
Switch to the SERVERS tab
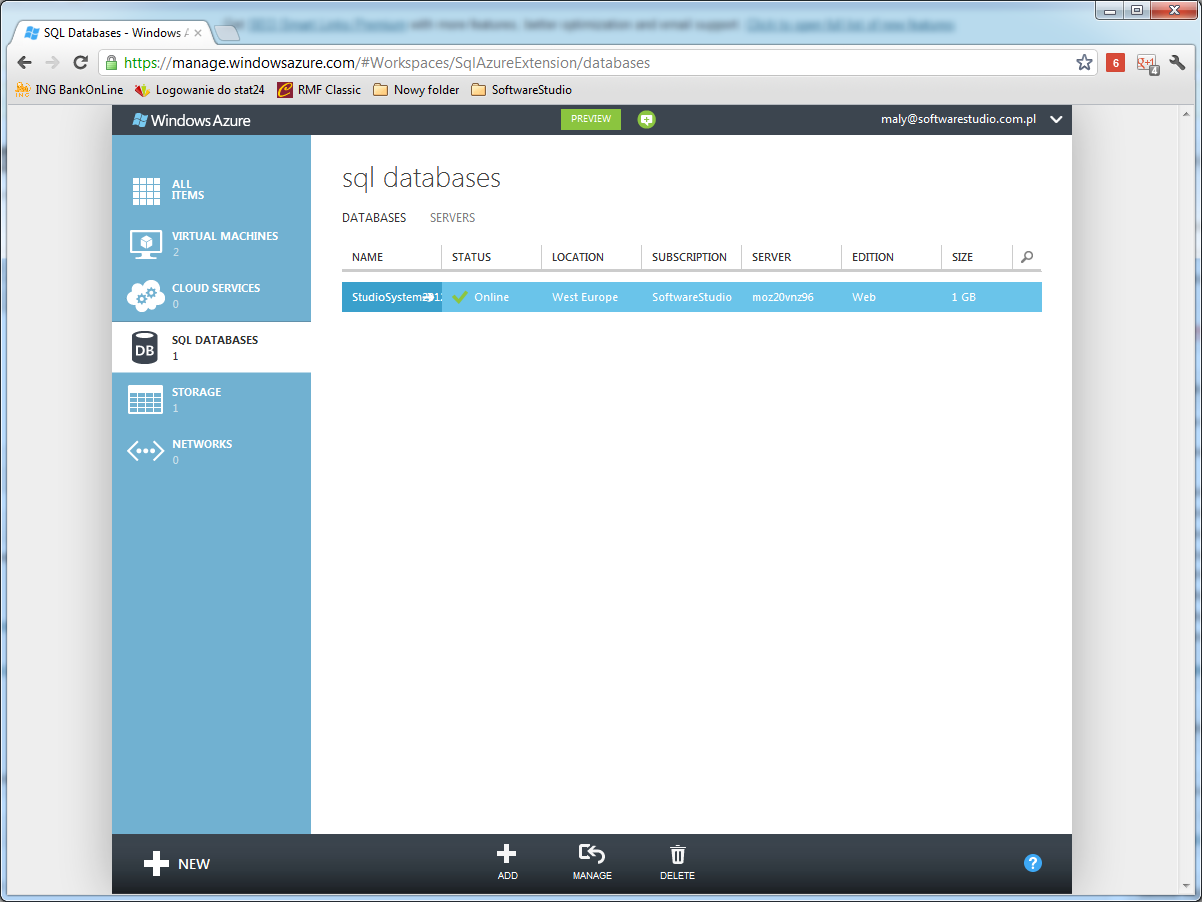pos(453,218)
